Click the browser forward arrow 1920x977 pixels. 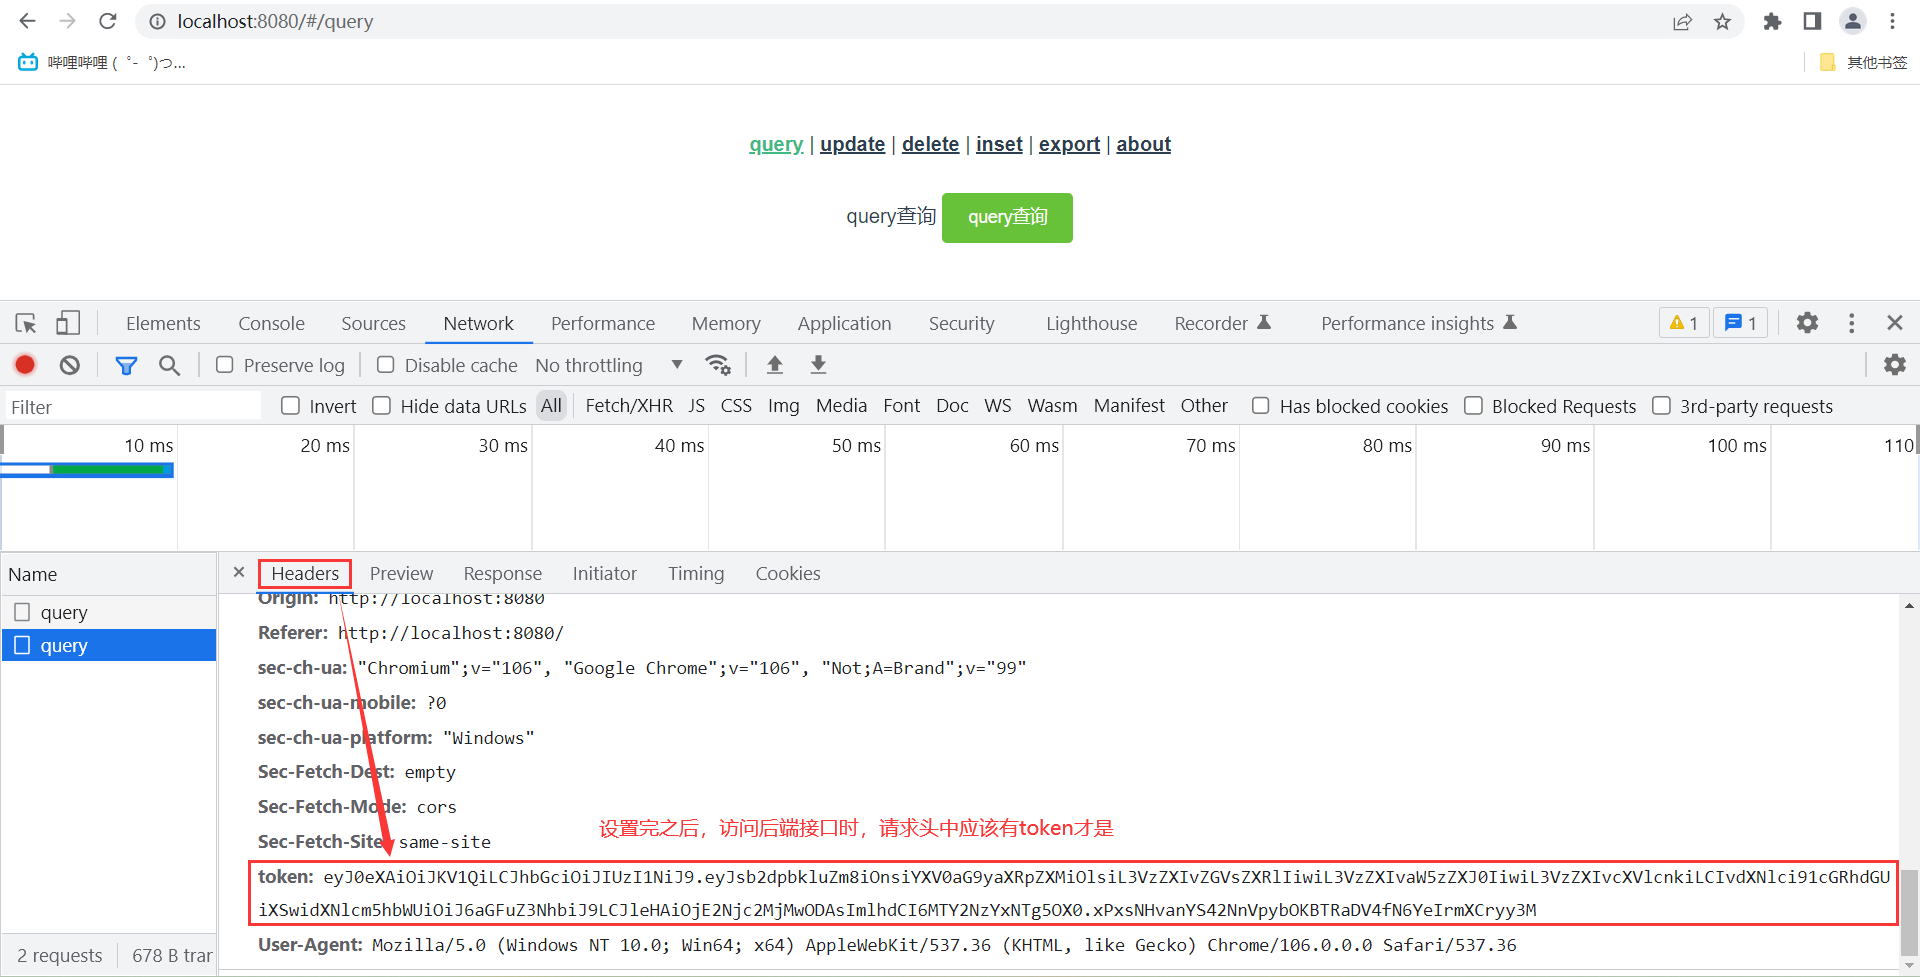click(x=67, y=21)
